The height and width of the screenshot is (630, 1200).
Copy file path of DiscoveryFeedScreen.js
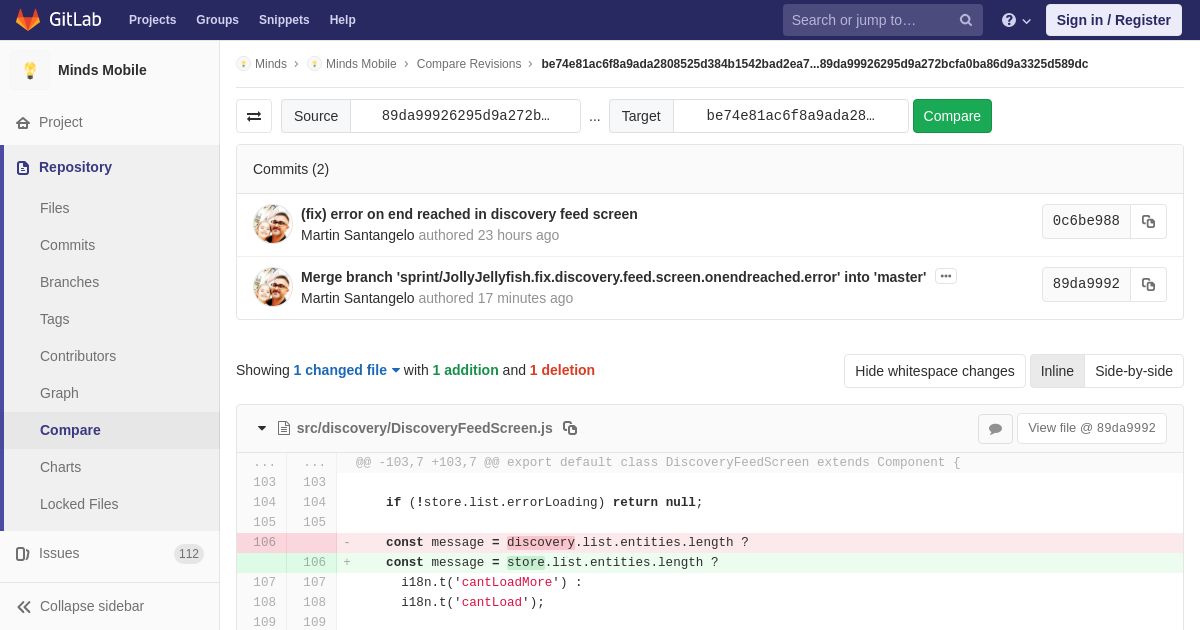pos(570,428)
